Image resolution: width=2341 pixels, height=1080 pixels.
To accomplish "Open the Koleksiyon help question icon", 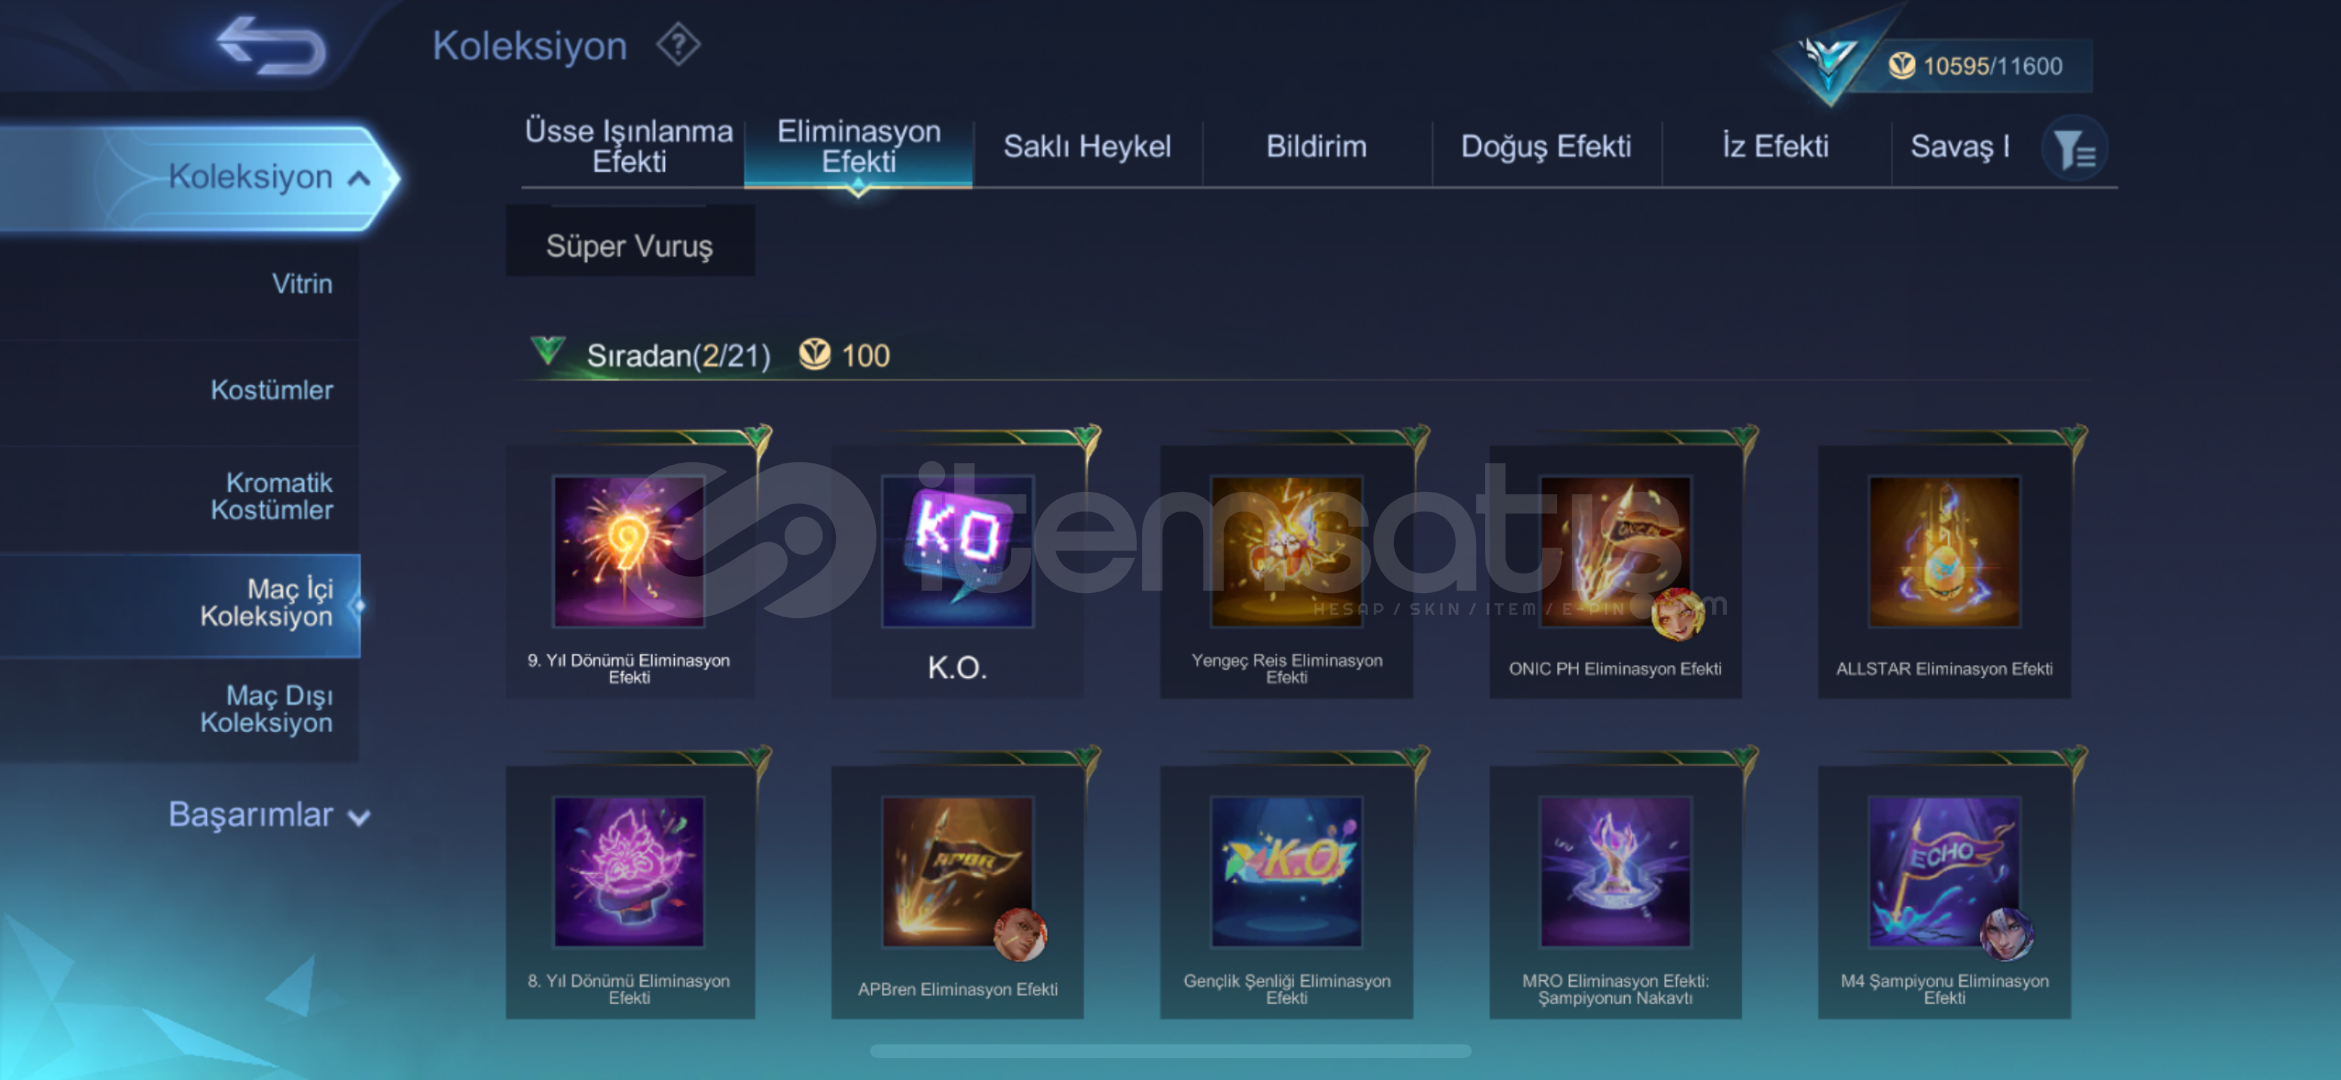I will click(679, 45).
